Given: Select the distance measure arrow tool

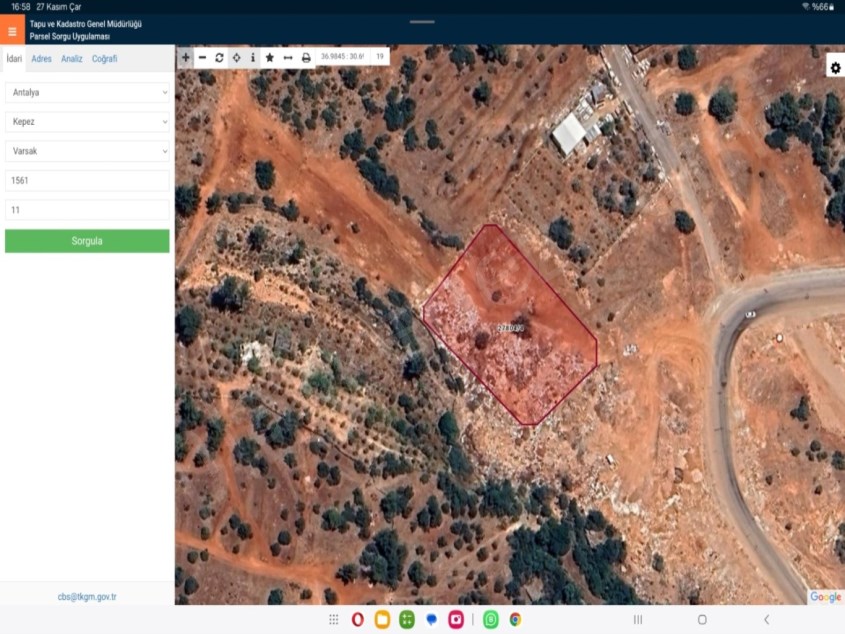Looking at the screenshot, I should 288,58.
